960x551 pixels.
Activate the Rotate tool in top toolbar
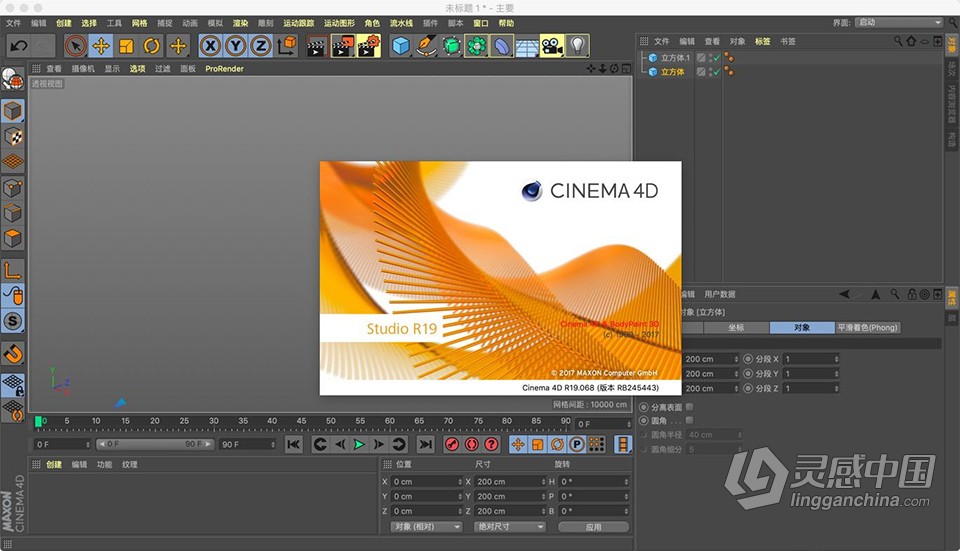pyautogui.click(x=151, y=46)
